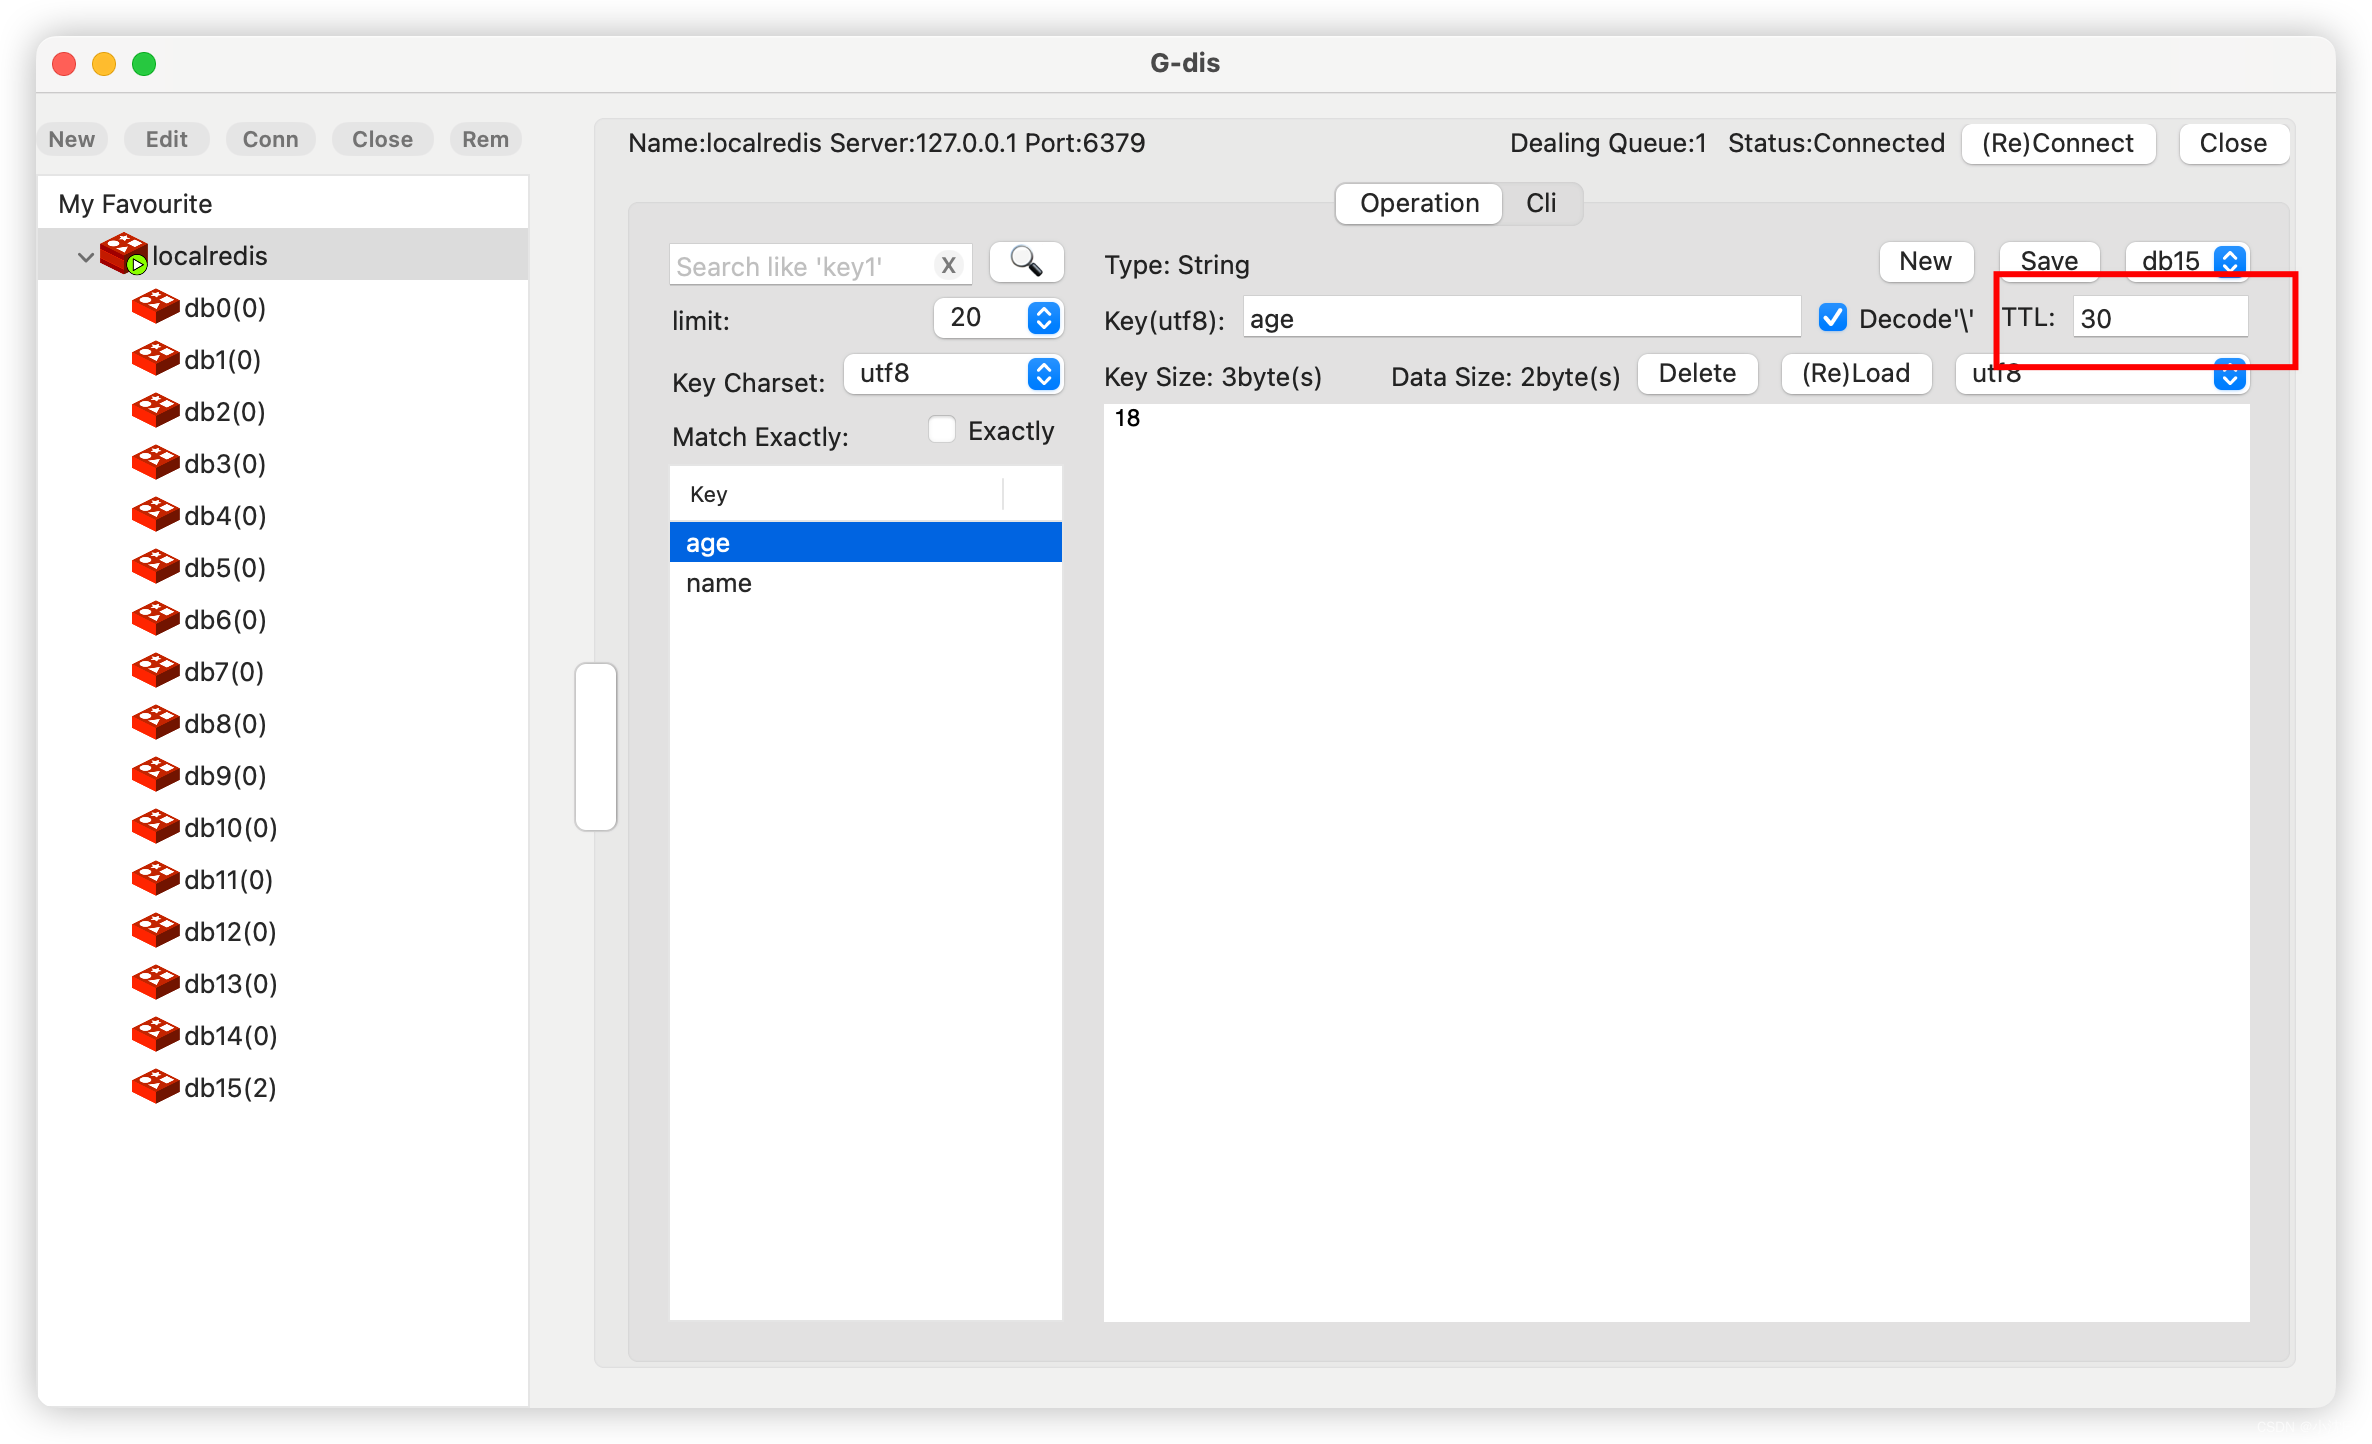This screenshot has height=1444, width=2372.
Task: Click the (Re)Load button
Action: click(x=1856, y=374)
